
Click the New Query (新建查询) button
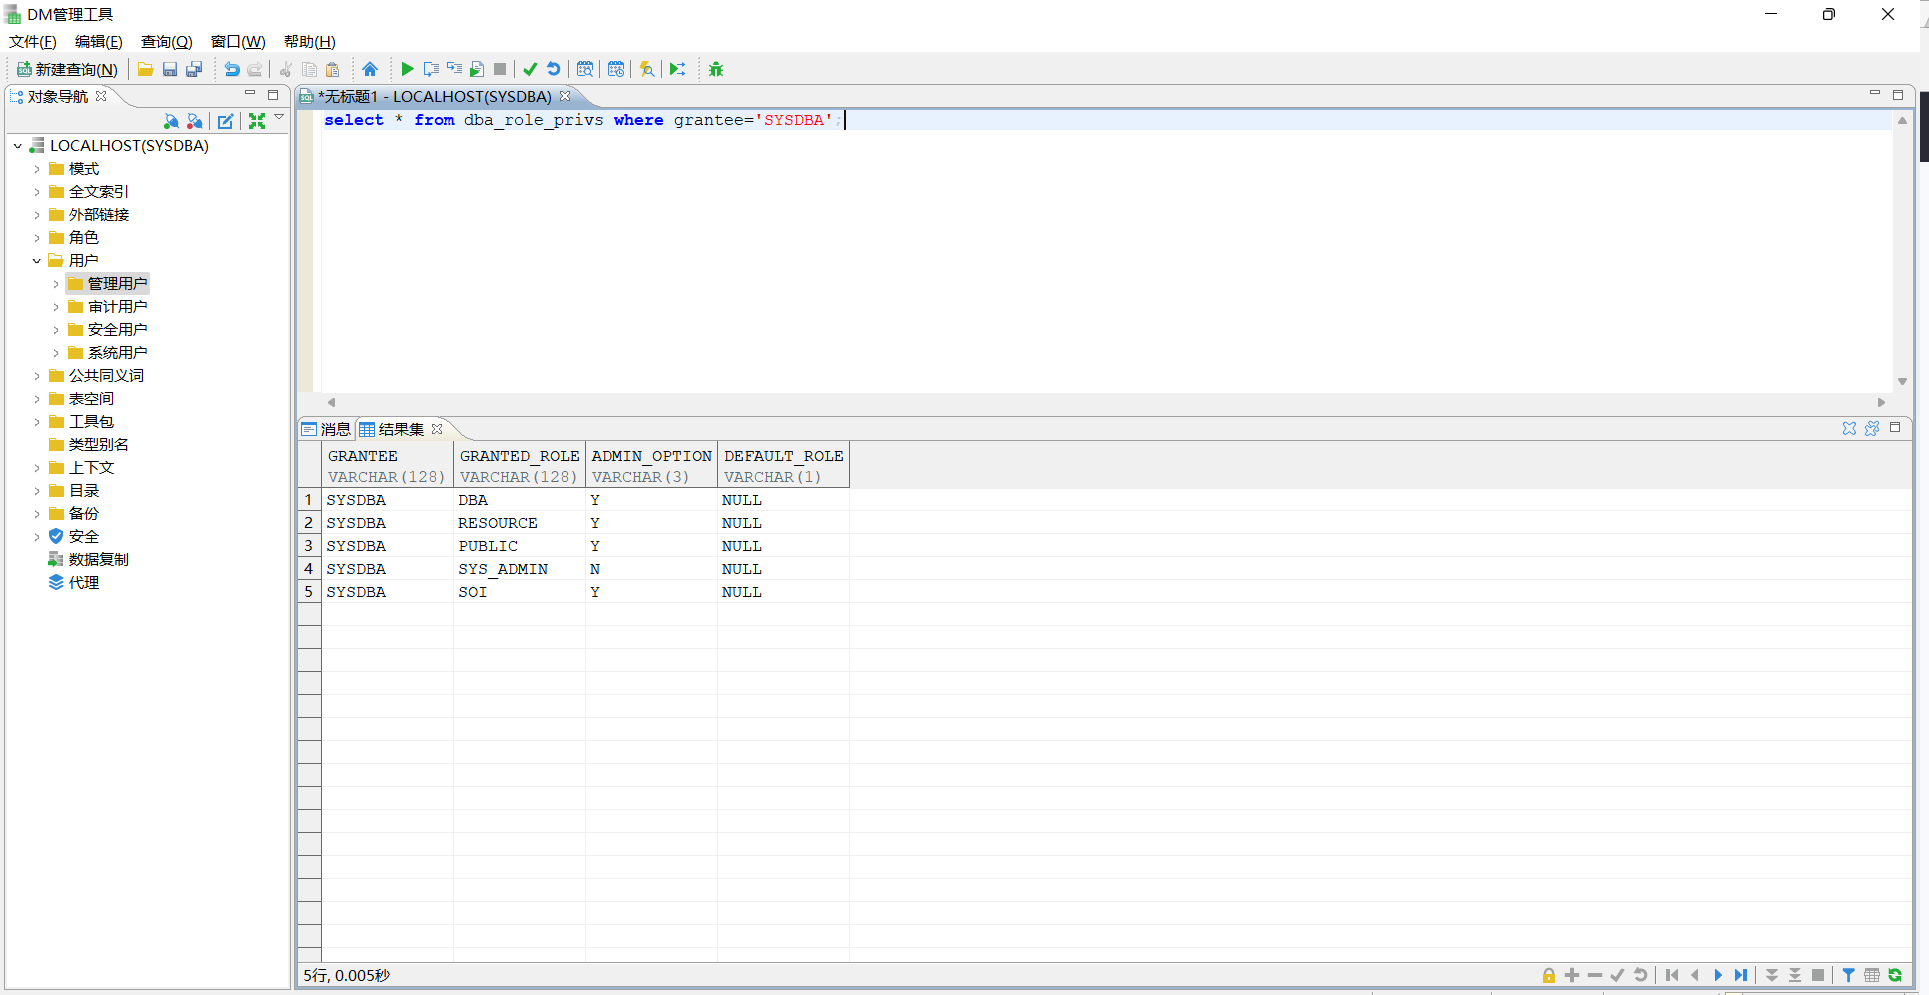(x=67, y=69)
